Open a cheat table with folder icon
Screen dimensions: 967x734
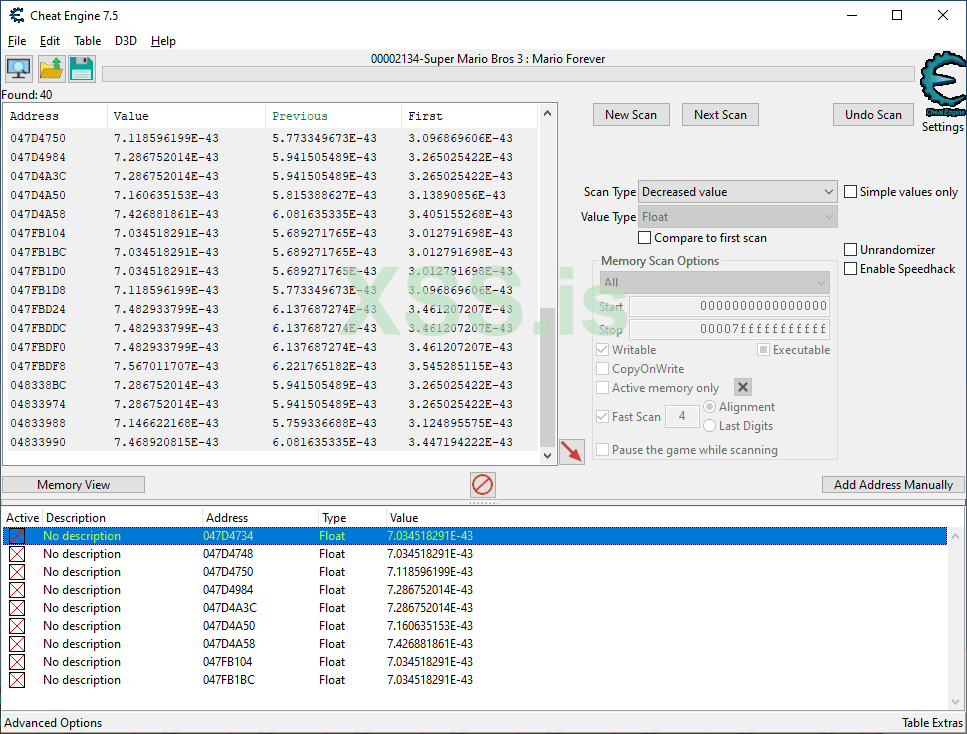coord(50,69)
